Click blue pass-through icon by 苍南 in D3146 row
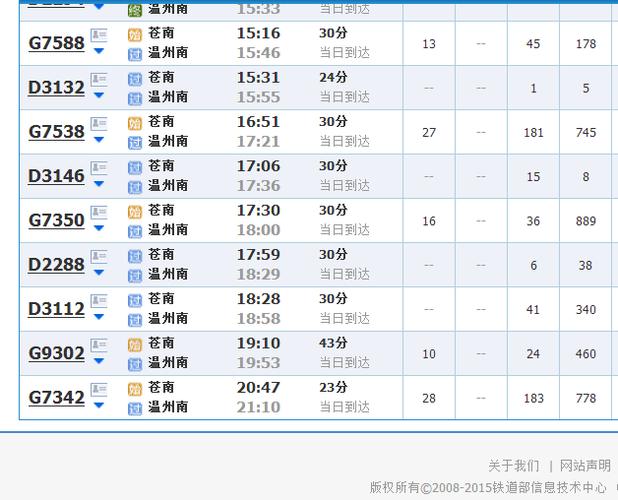This screenshot has height=500, width=618. point(135,168)
